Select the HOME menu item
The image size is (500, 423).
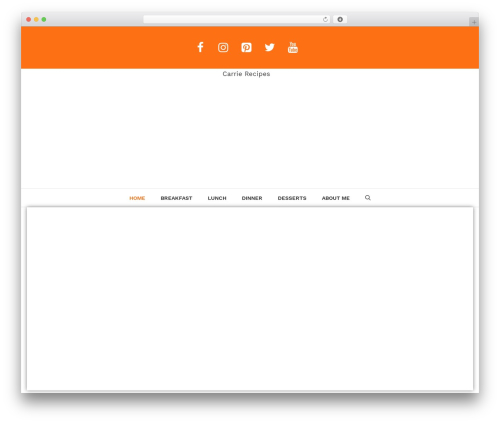tap(137, 198)
